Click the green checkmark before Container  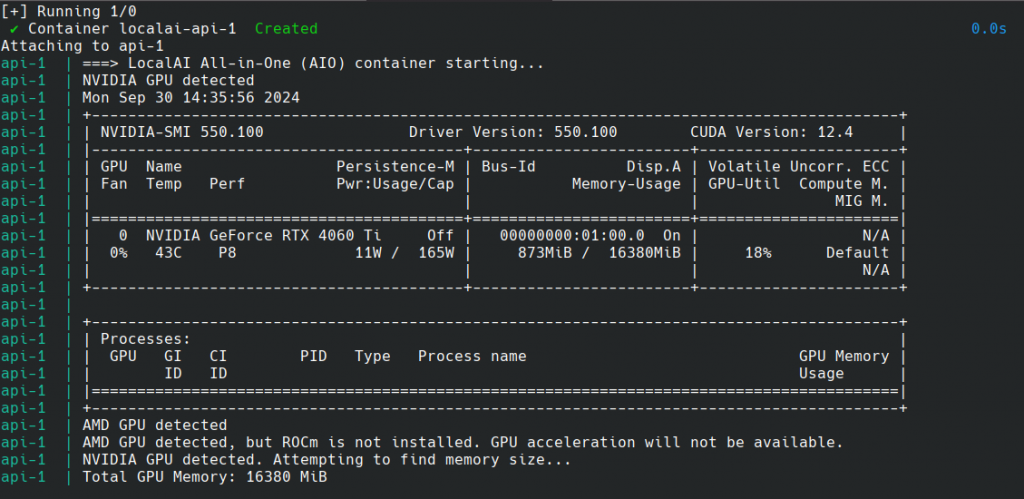pyautogui.click(x=14, y=29)
